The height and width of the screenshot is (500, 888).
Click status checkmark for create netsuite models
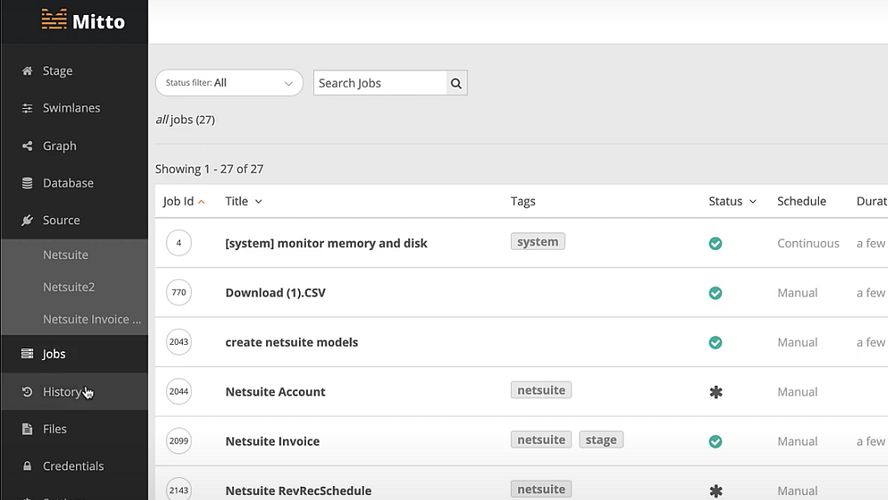click(715, 343)
